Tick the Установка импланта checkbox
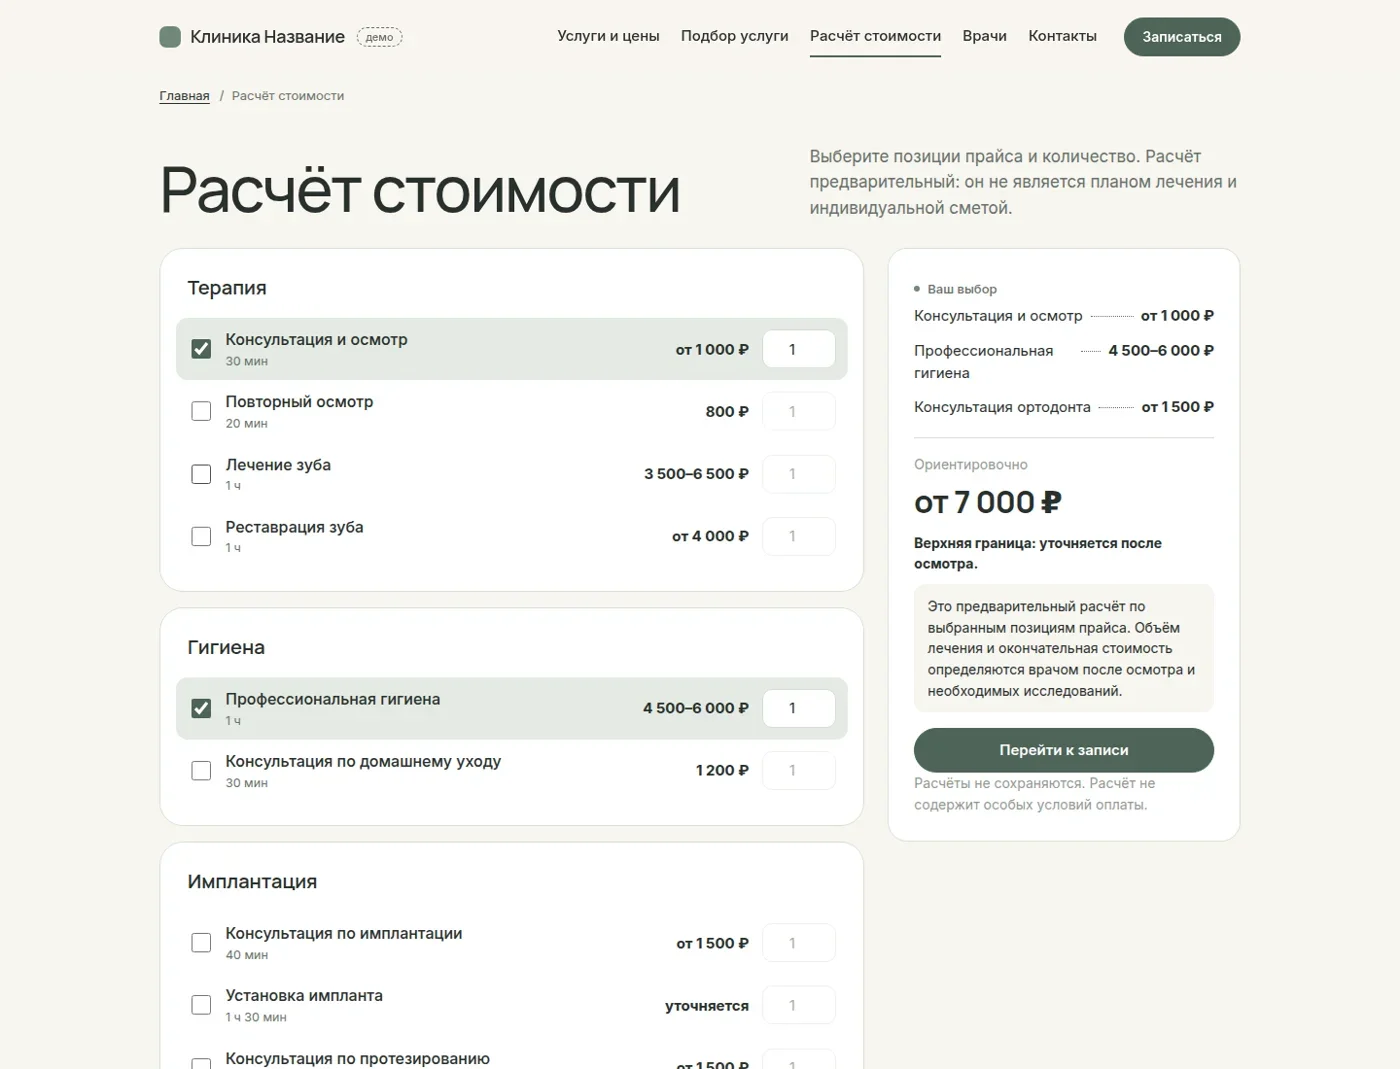 point(201,1005)
